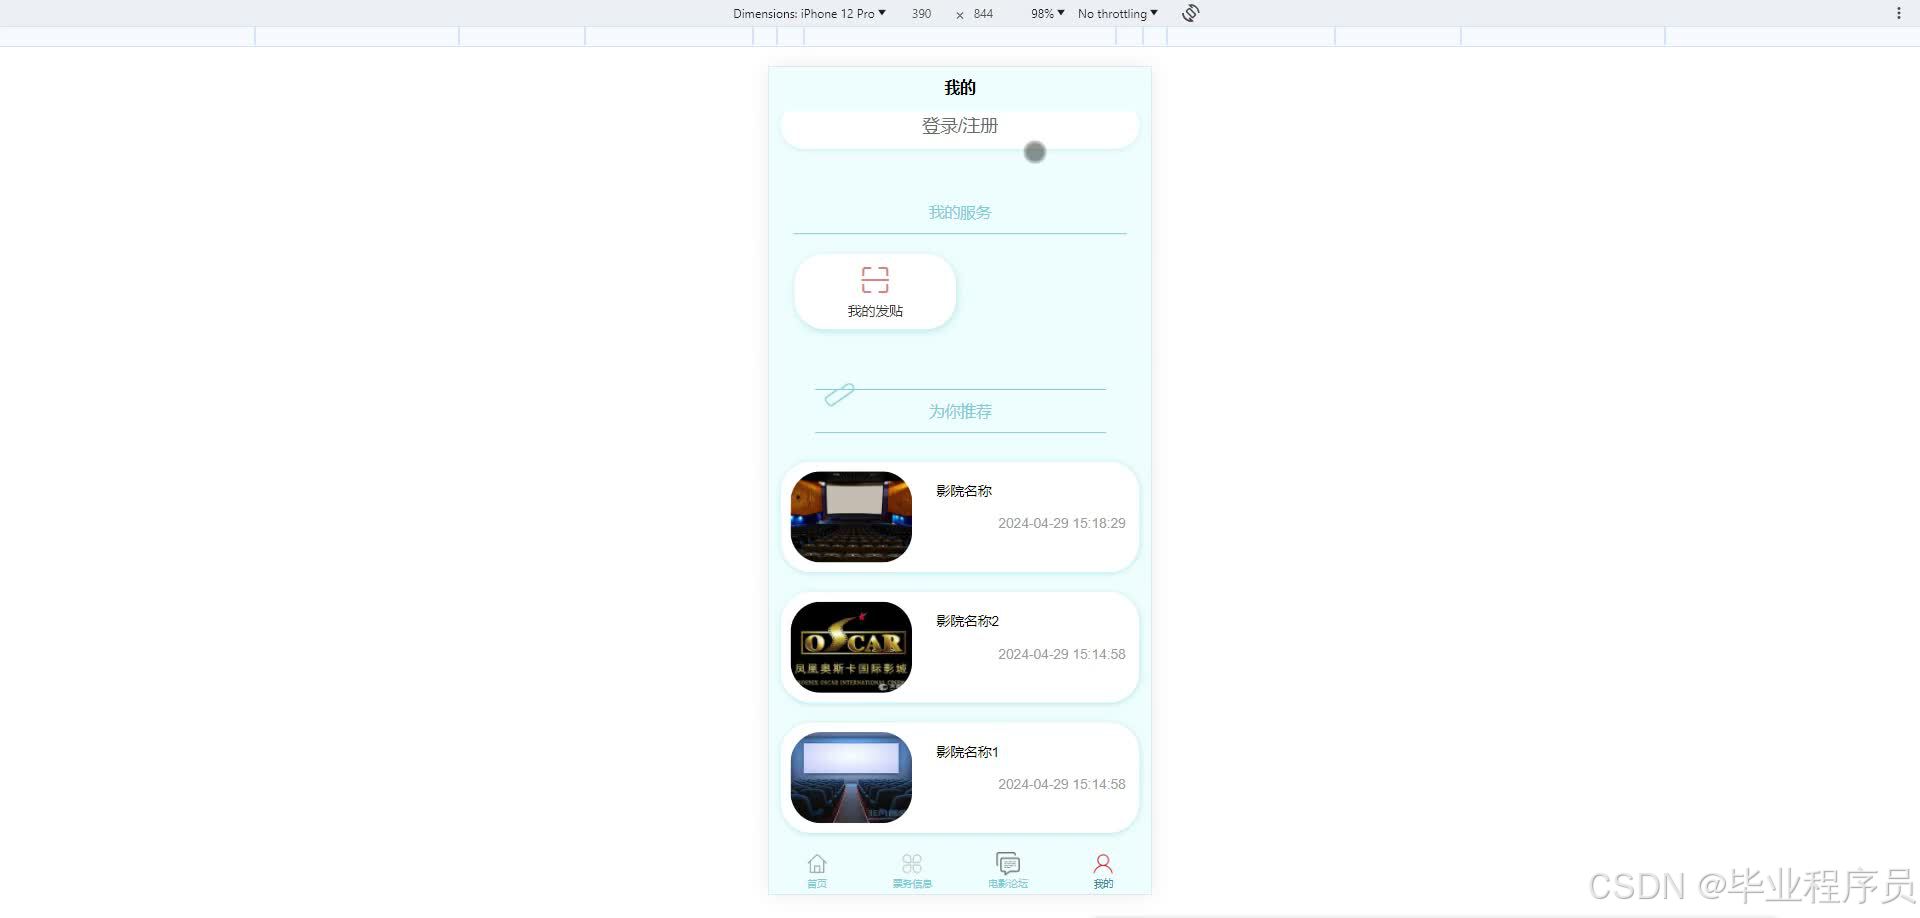Click timestamp 2024-04-29 15:18:29
Image resolution: width=1920 pixels, height=918 pixels.
point(1062,523)
